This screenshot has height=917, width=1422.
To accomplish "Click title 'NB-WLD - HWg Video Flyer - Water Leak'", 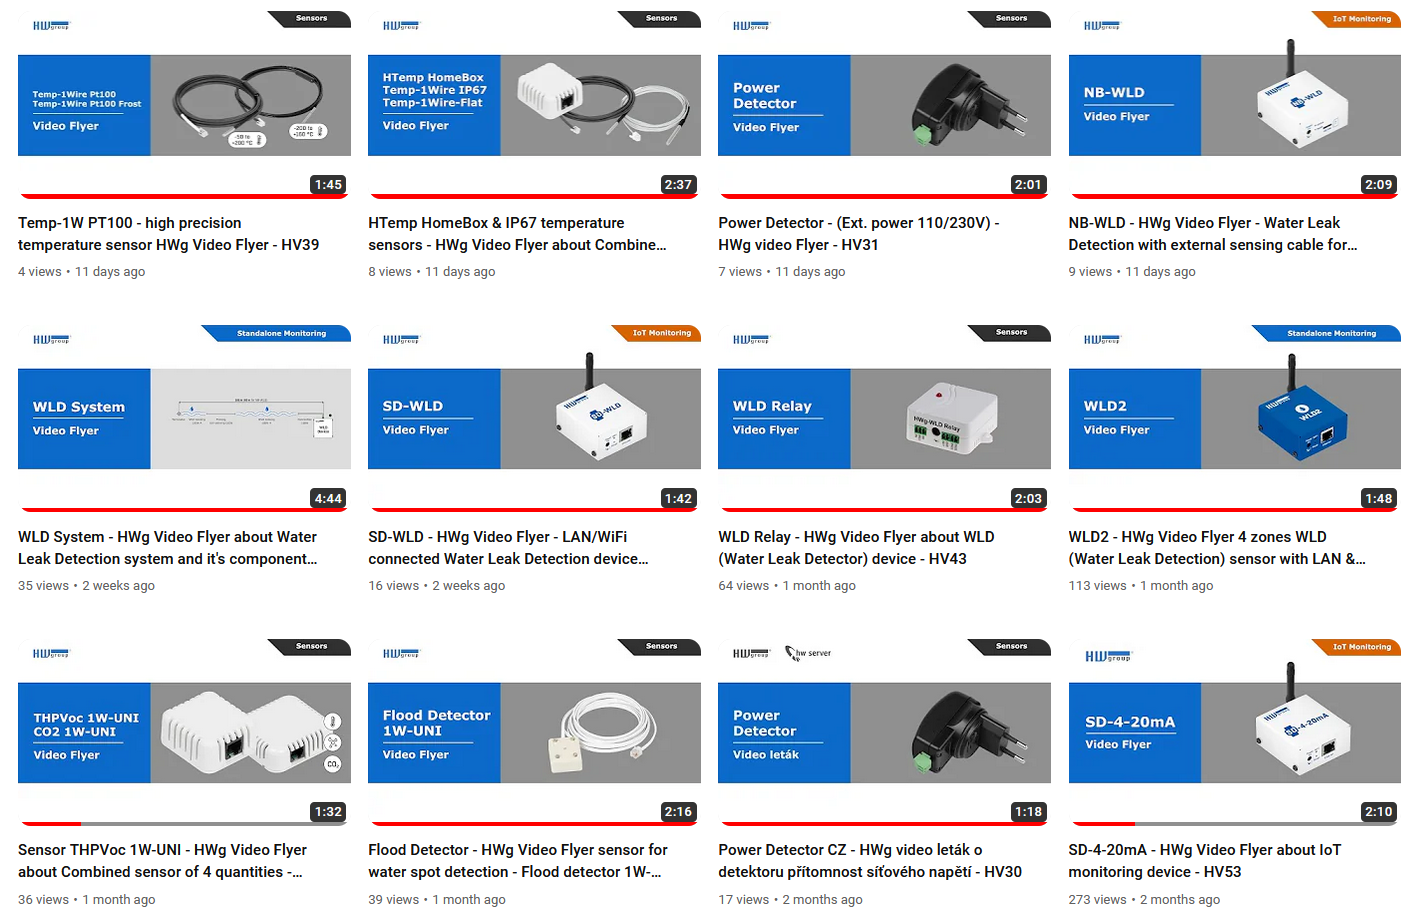I will point(1212,234).
